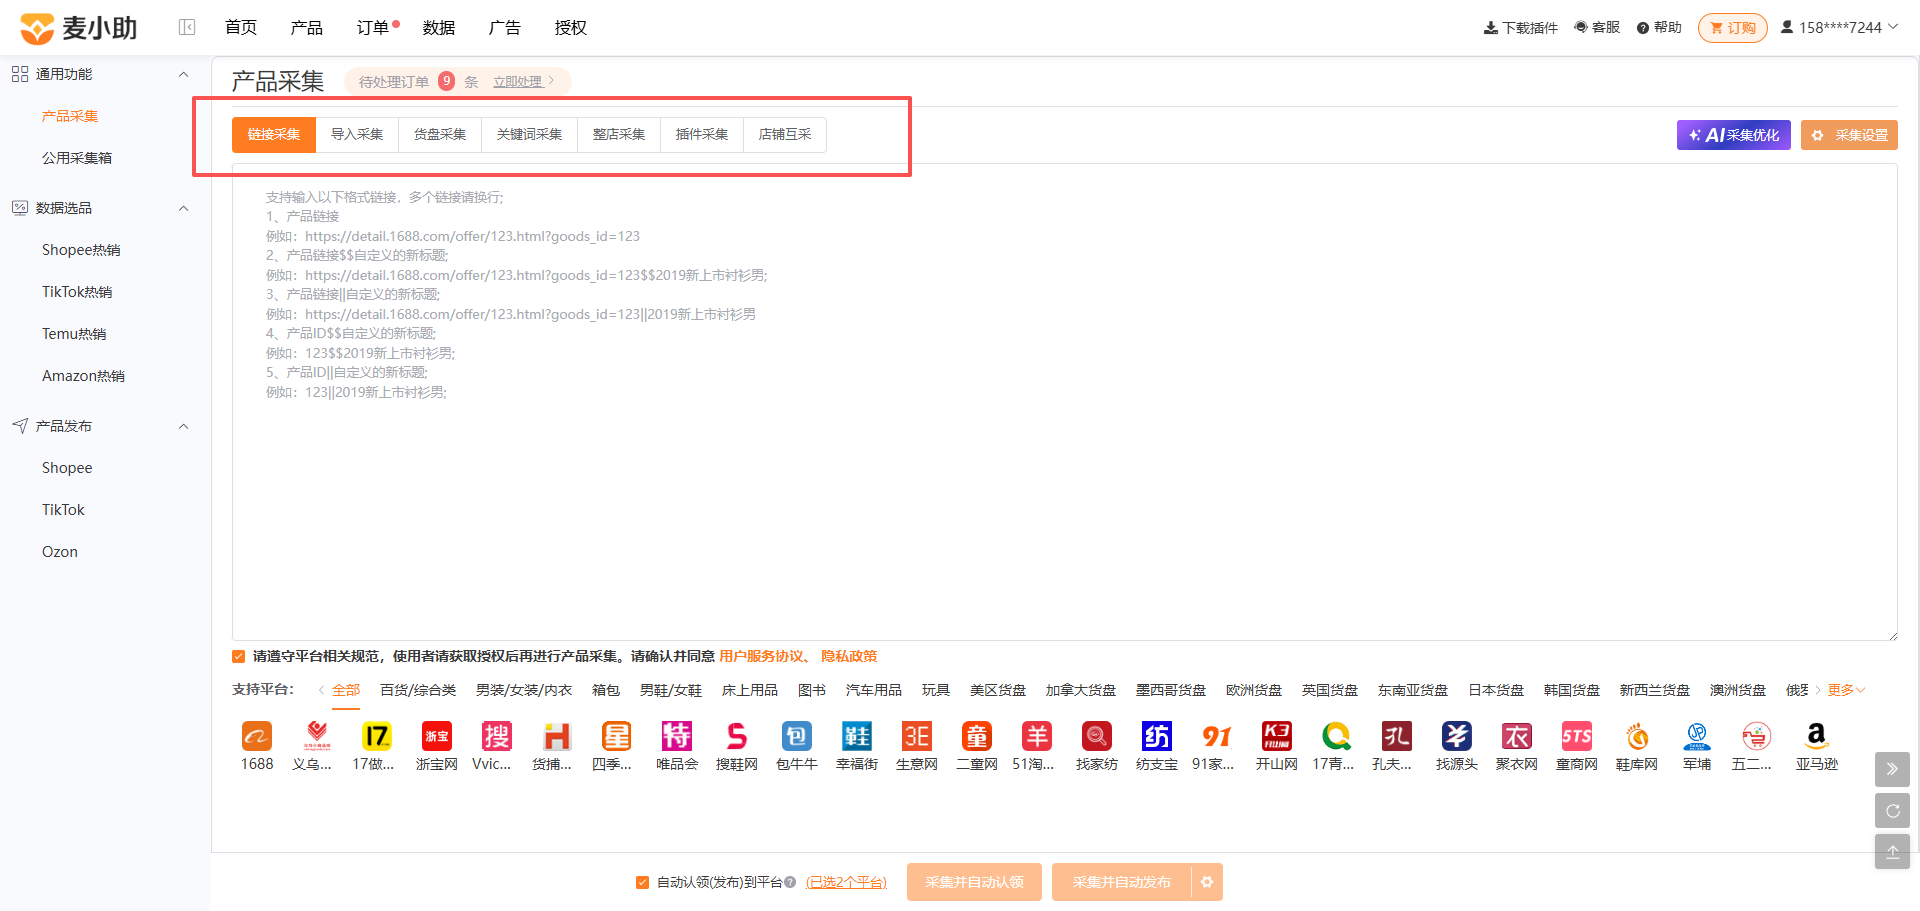Click the 唯品会 platform icon

point(677,737)
